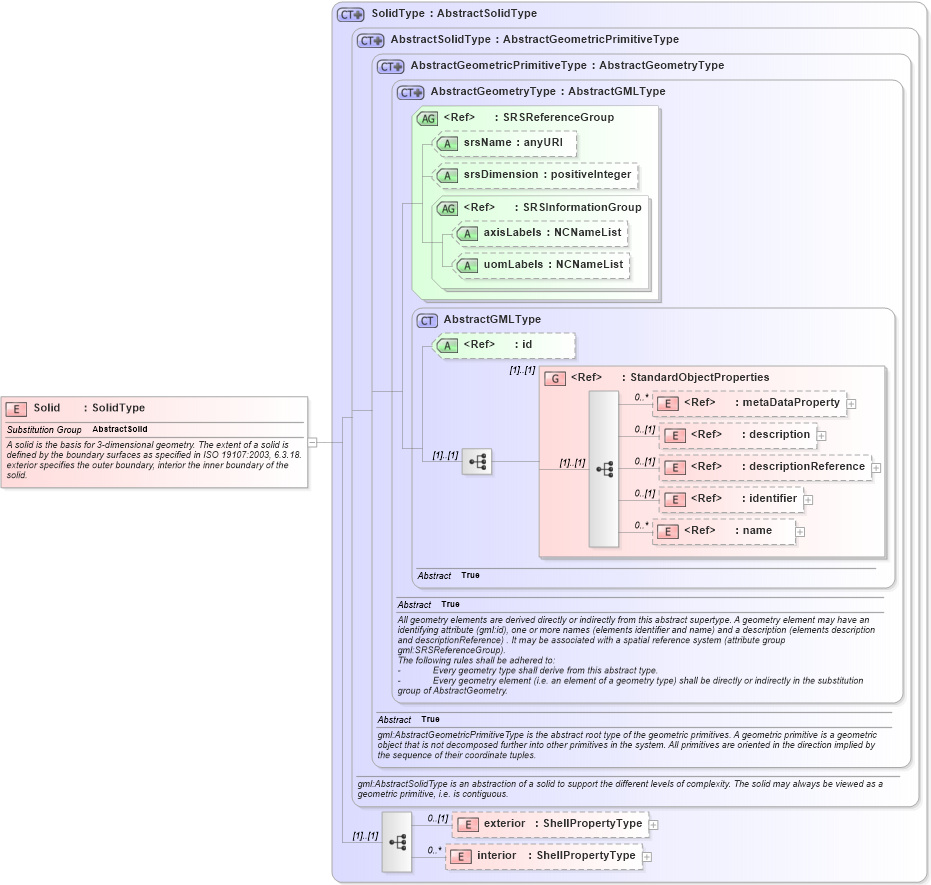This screenshot has height=885, width=931.
Task: Click Substitution Group AbstractSolid value
Action: [120, 429]
